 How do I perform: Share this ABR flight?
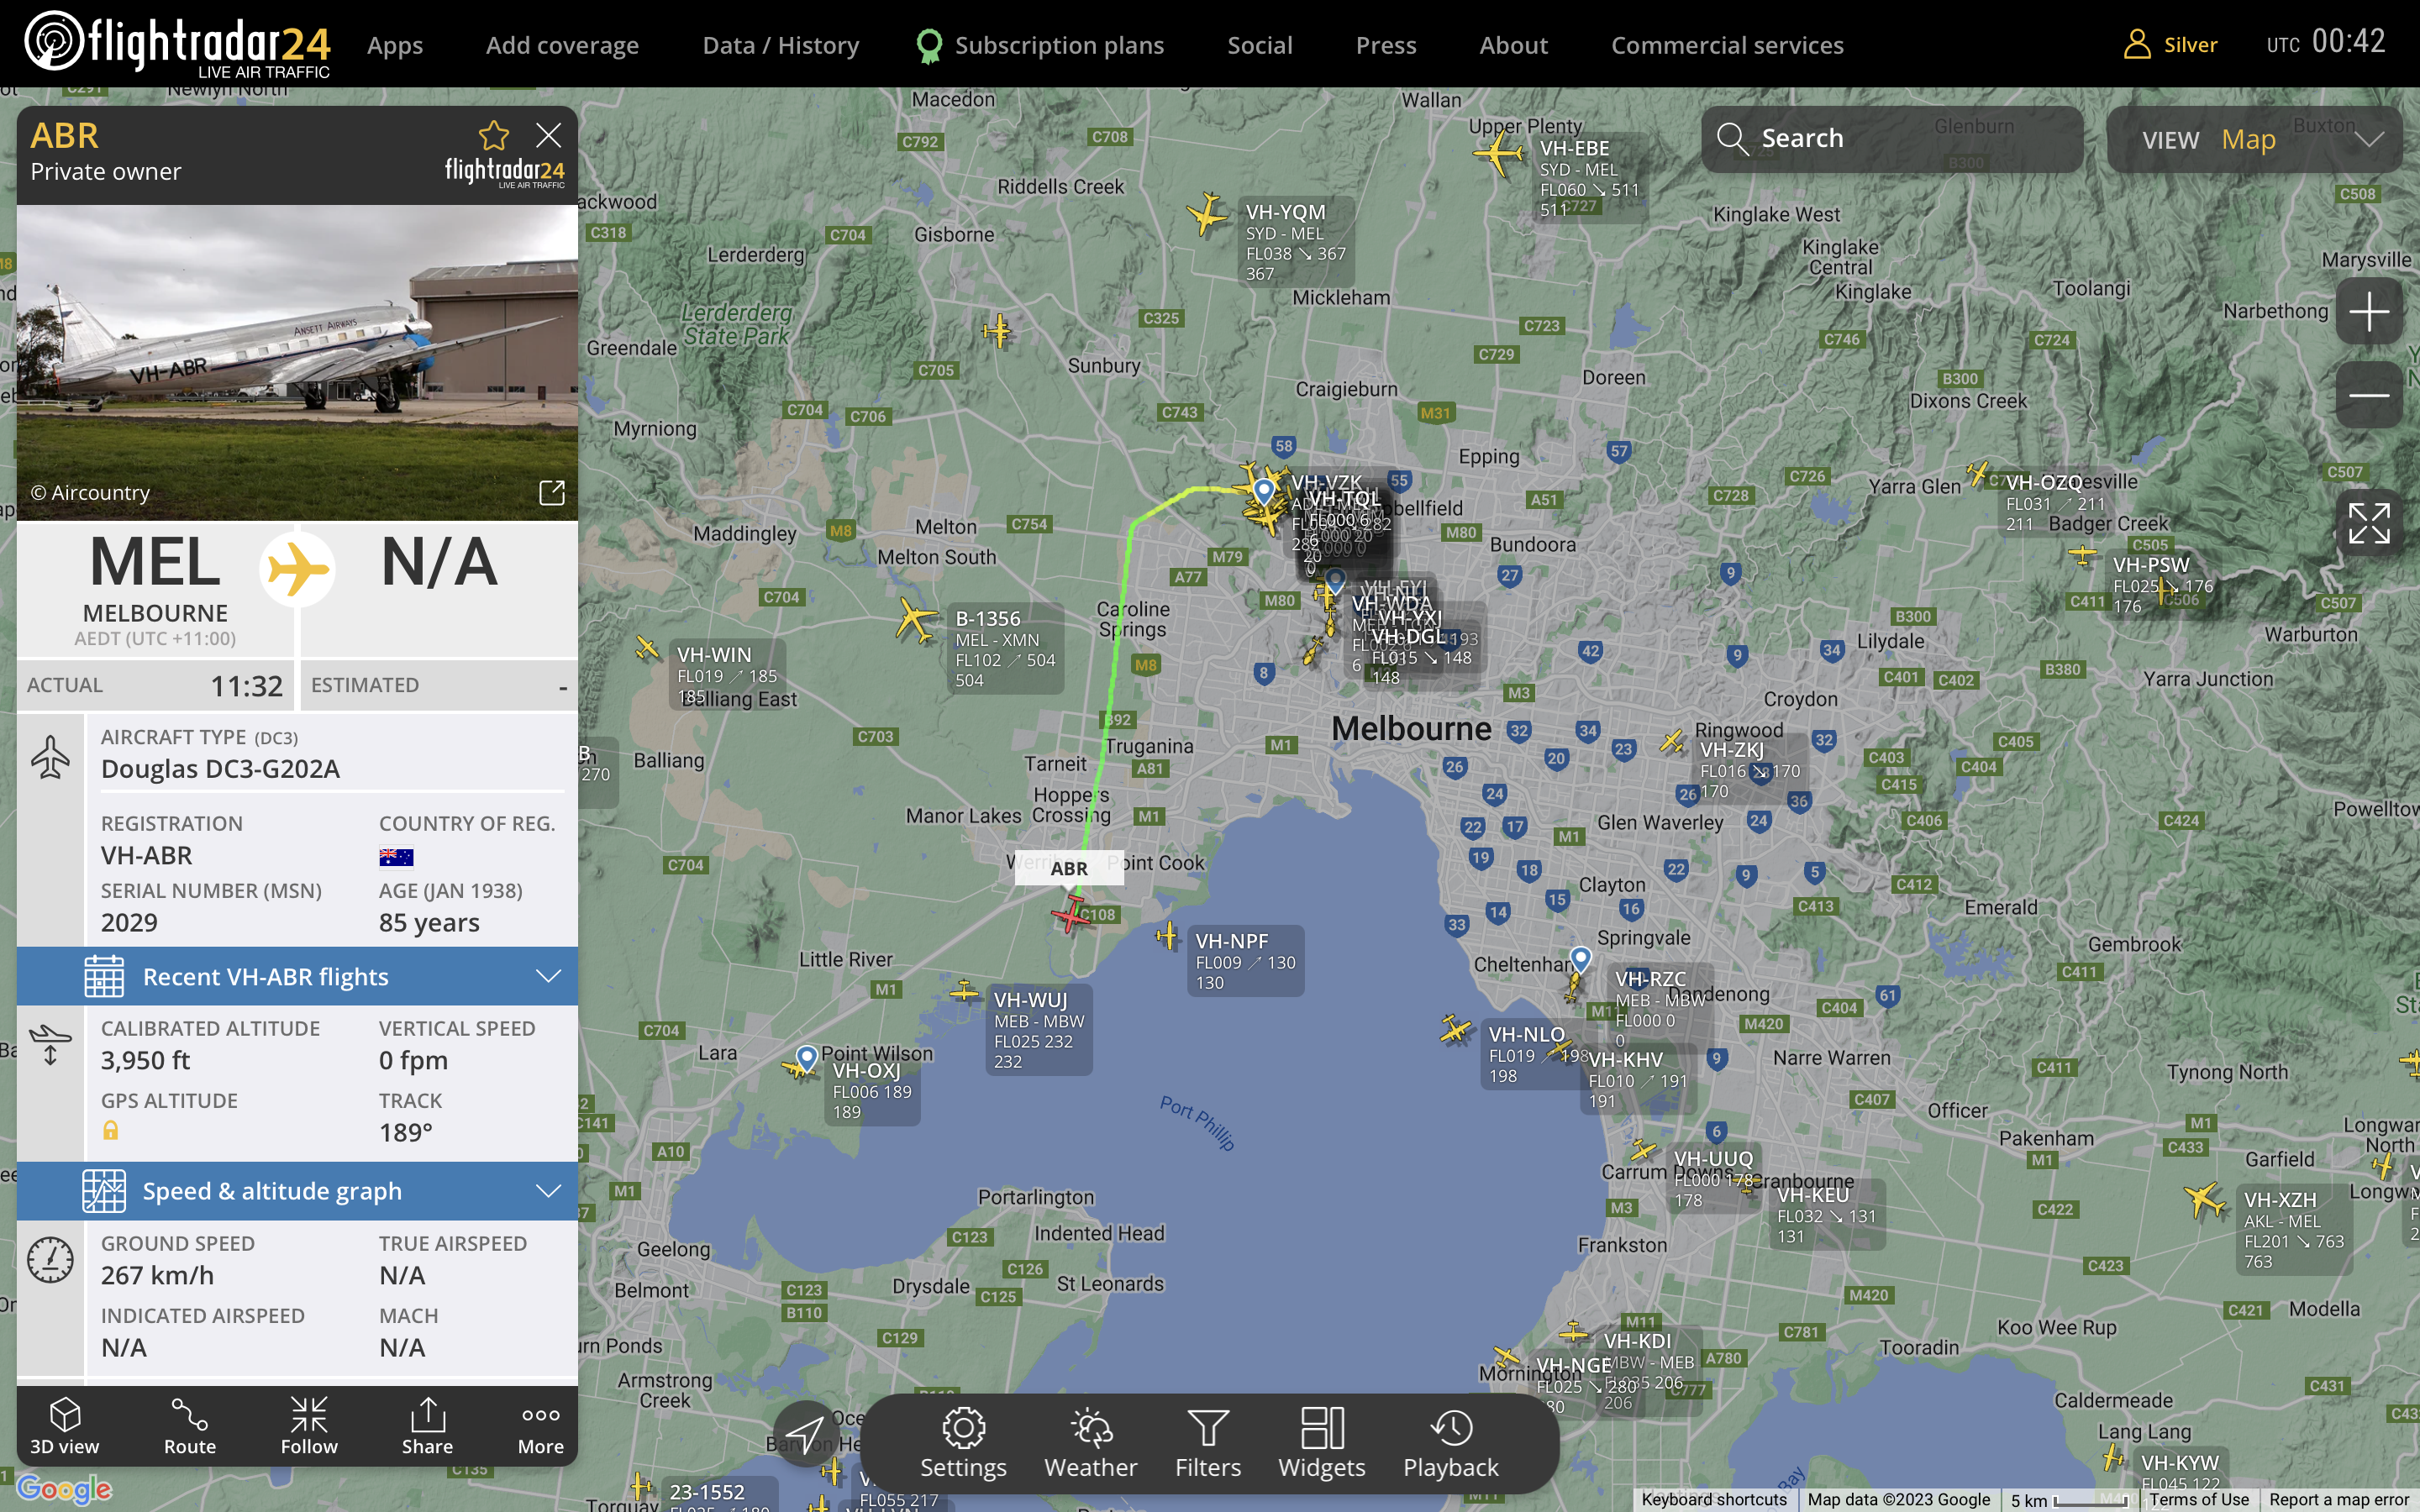427,1426
